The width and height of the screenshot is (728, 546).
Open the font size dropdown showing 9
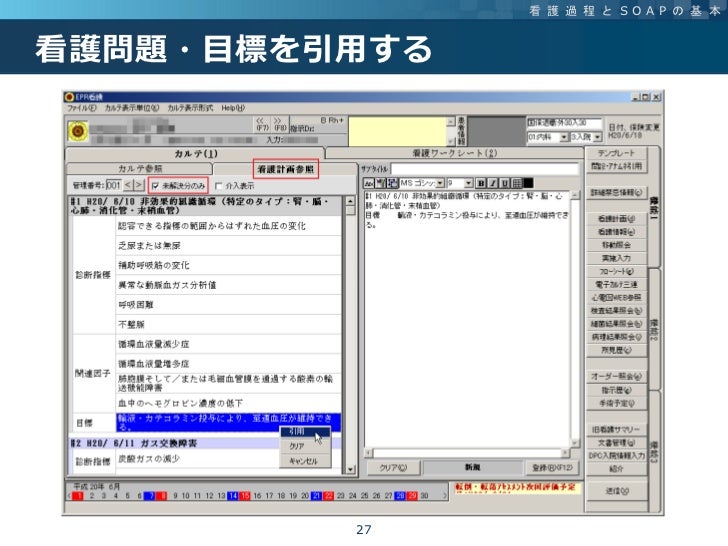(468, 183)
